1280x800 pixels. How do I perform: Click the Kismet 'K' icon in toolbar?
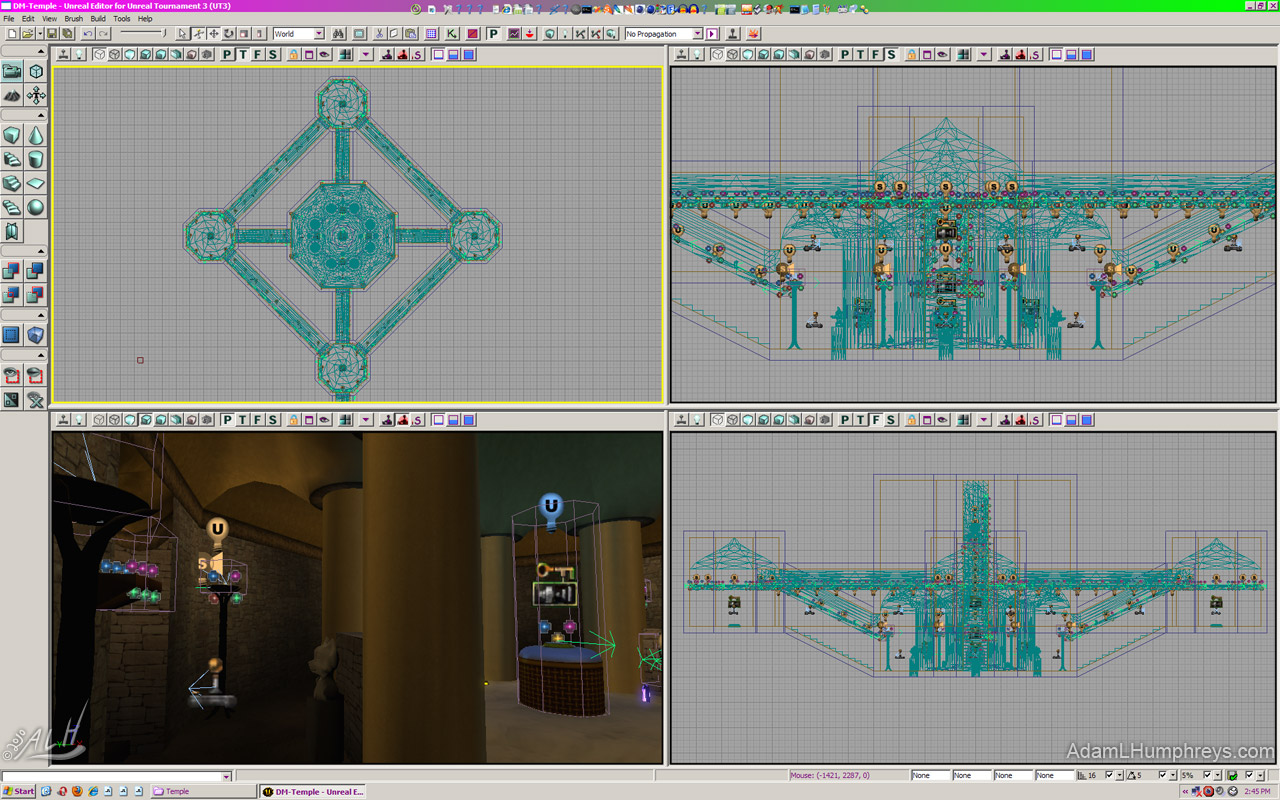[452, 34]
